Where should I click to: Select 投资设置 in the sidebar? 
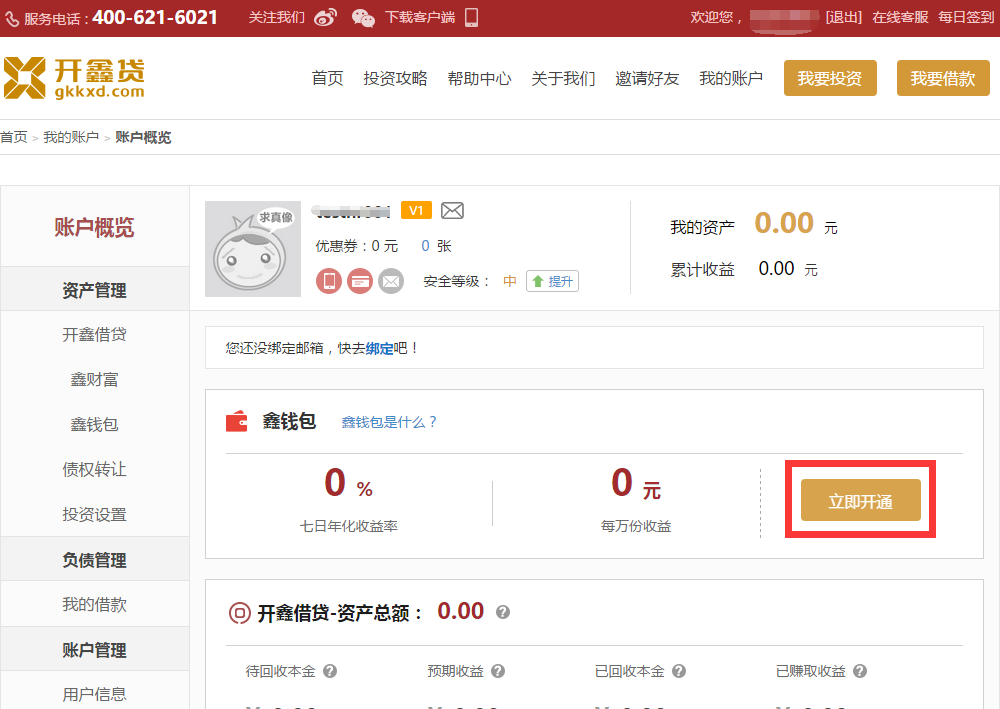click(94, 515)
